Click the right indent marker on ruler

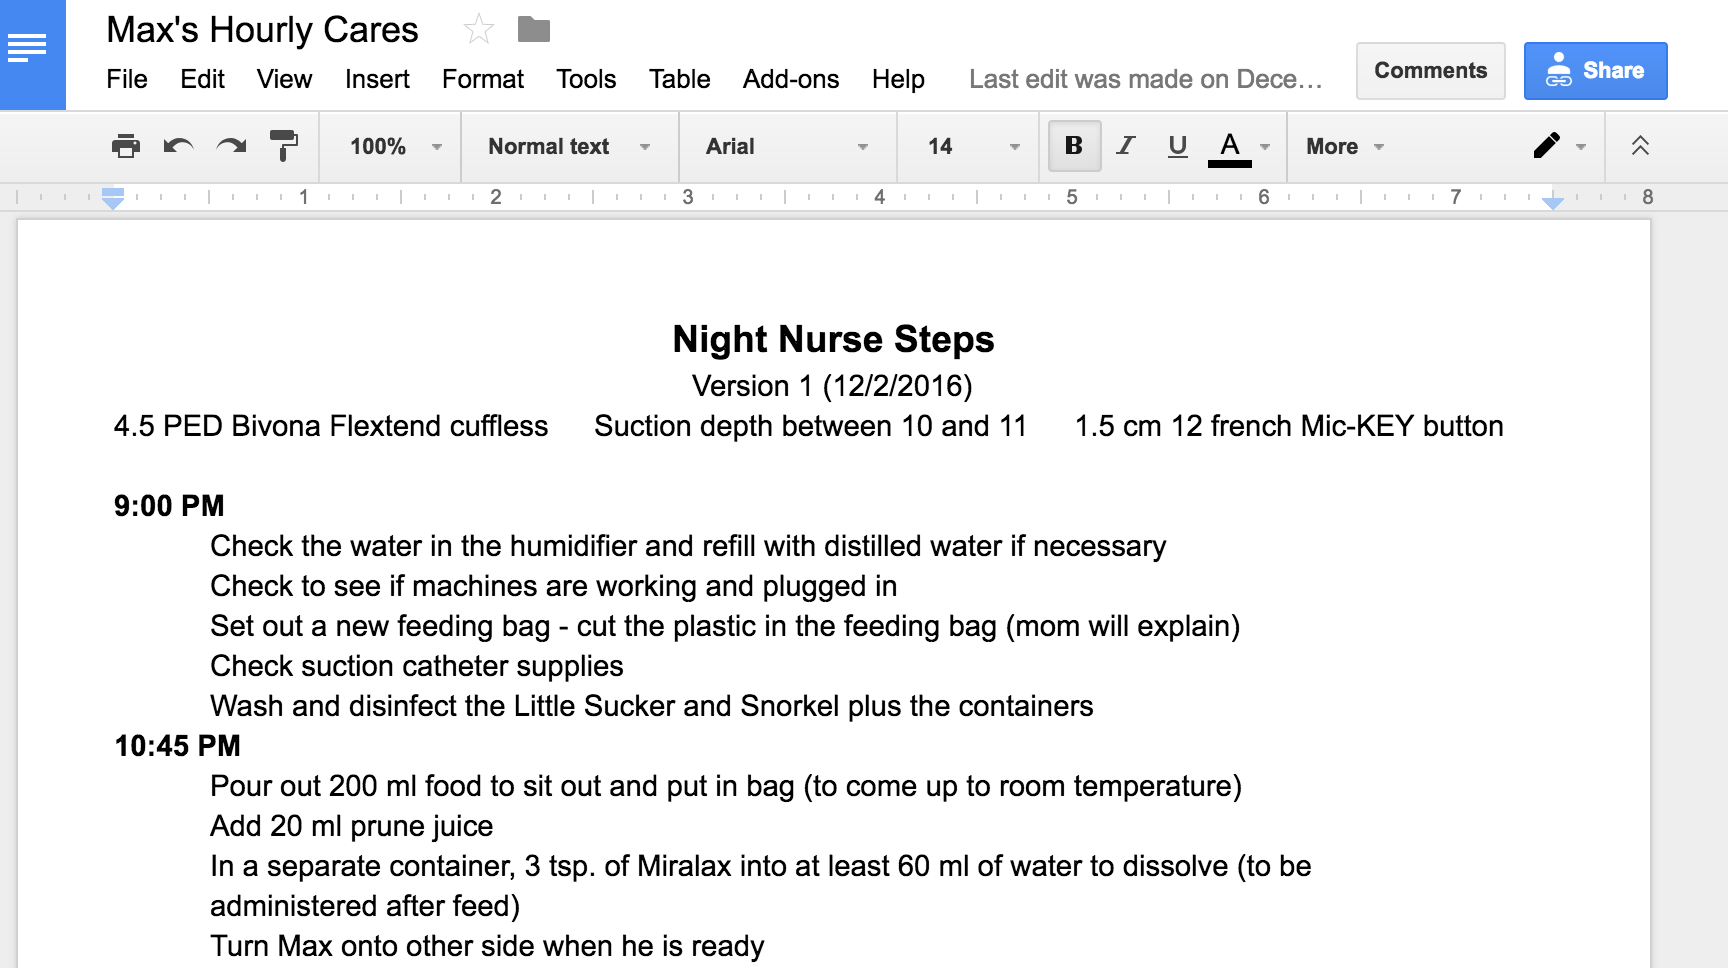(1553, 202)
